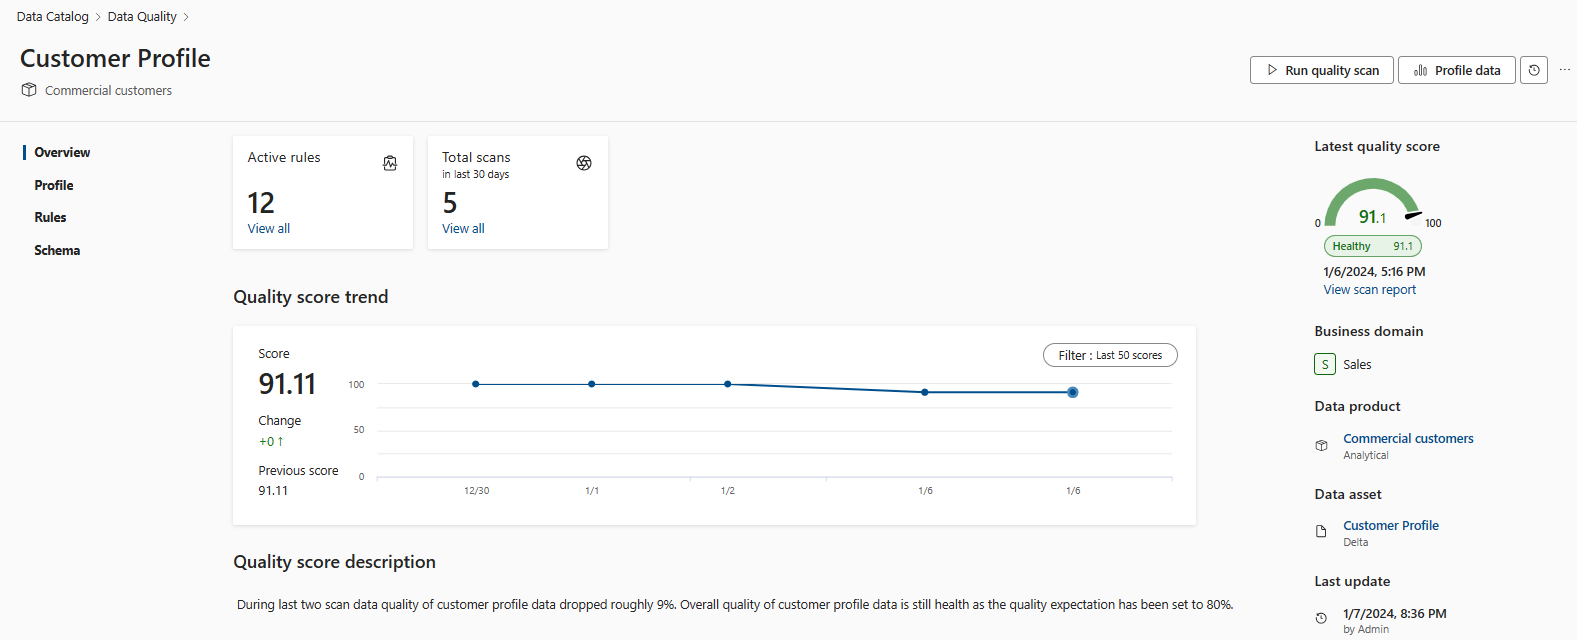Open the Rules tab
1577x640 pixels.
click(50, 217)
